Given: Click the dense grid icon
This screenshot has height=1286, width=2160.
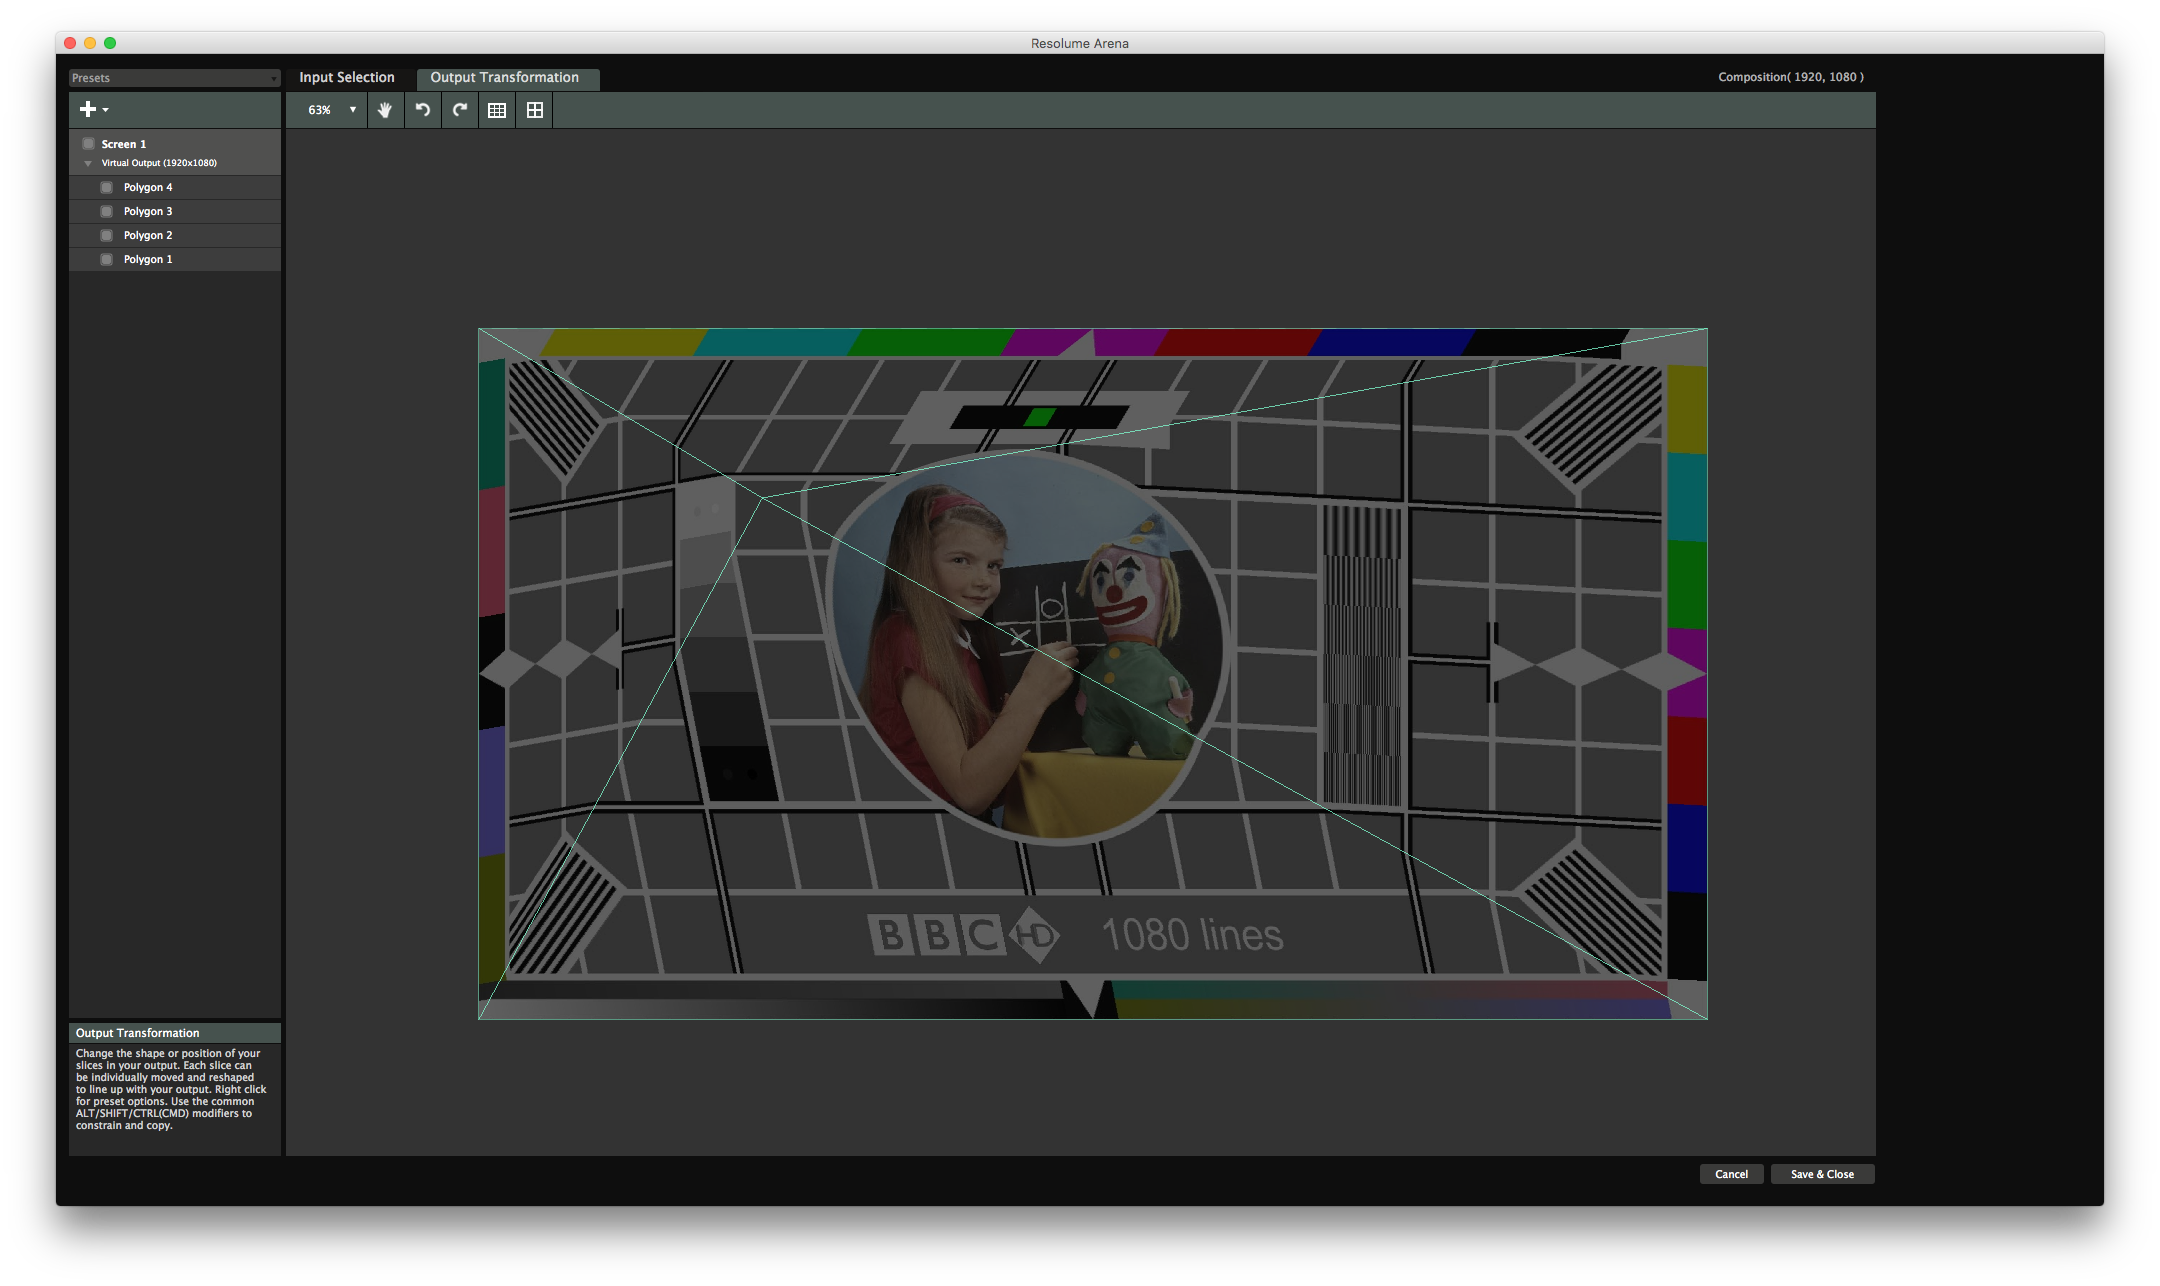Looking at the screenshot, I should [x=497, y=110].
